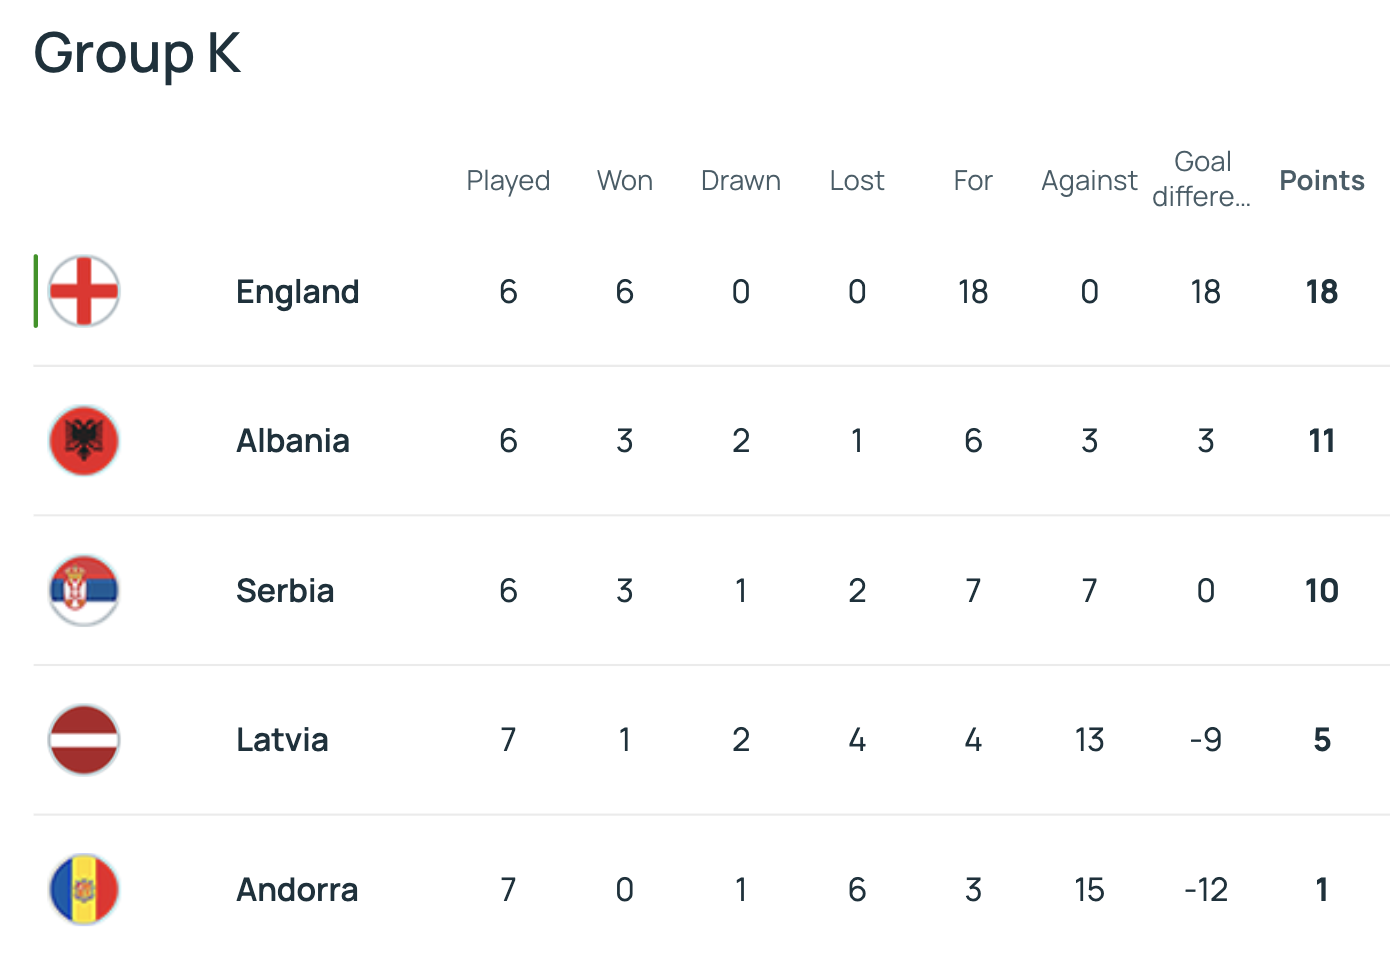Click the For column header
Viewport: 1390px width, 956px height.
click(x=973, y=180)
